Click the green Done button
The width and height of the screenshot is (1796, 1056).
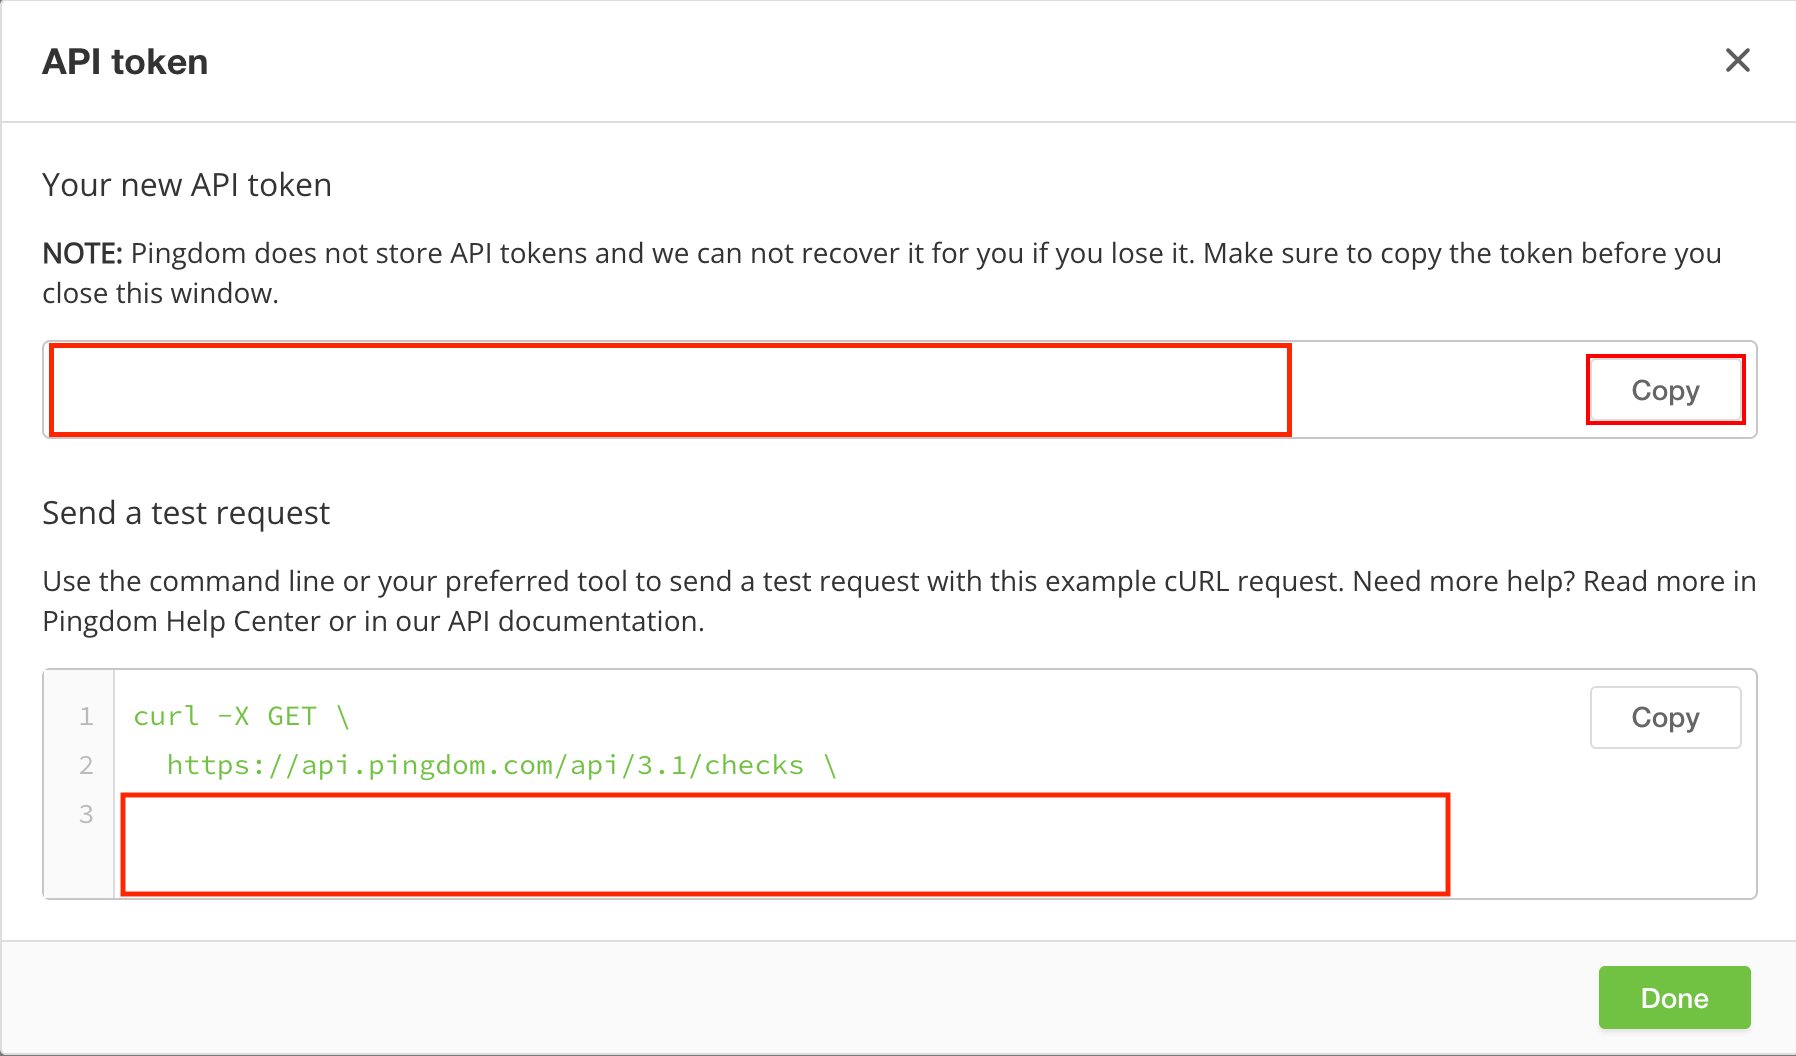pos(1674,997)
